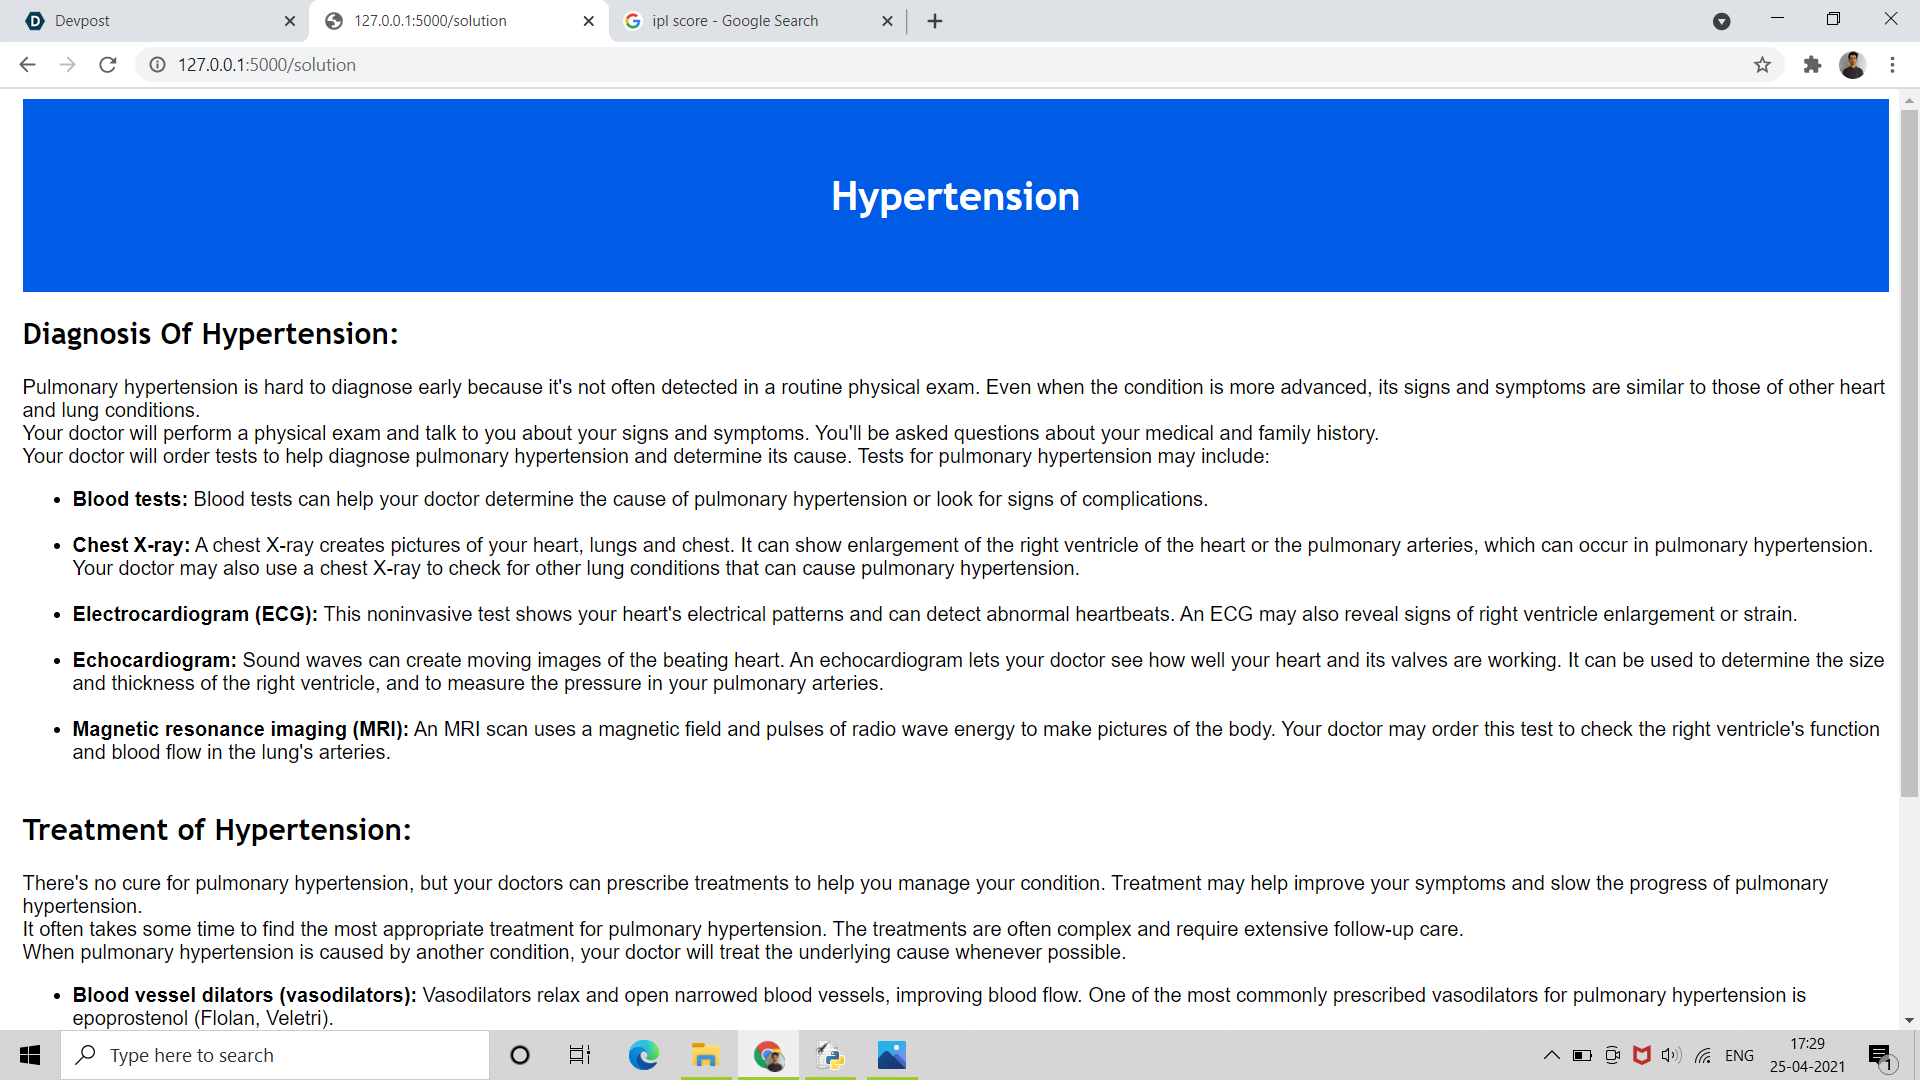The image size is (1920, 1080).
Task: Open Microsoft Edge from taskbar
Action: 643,1055
